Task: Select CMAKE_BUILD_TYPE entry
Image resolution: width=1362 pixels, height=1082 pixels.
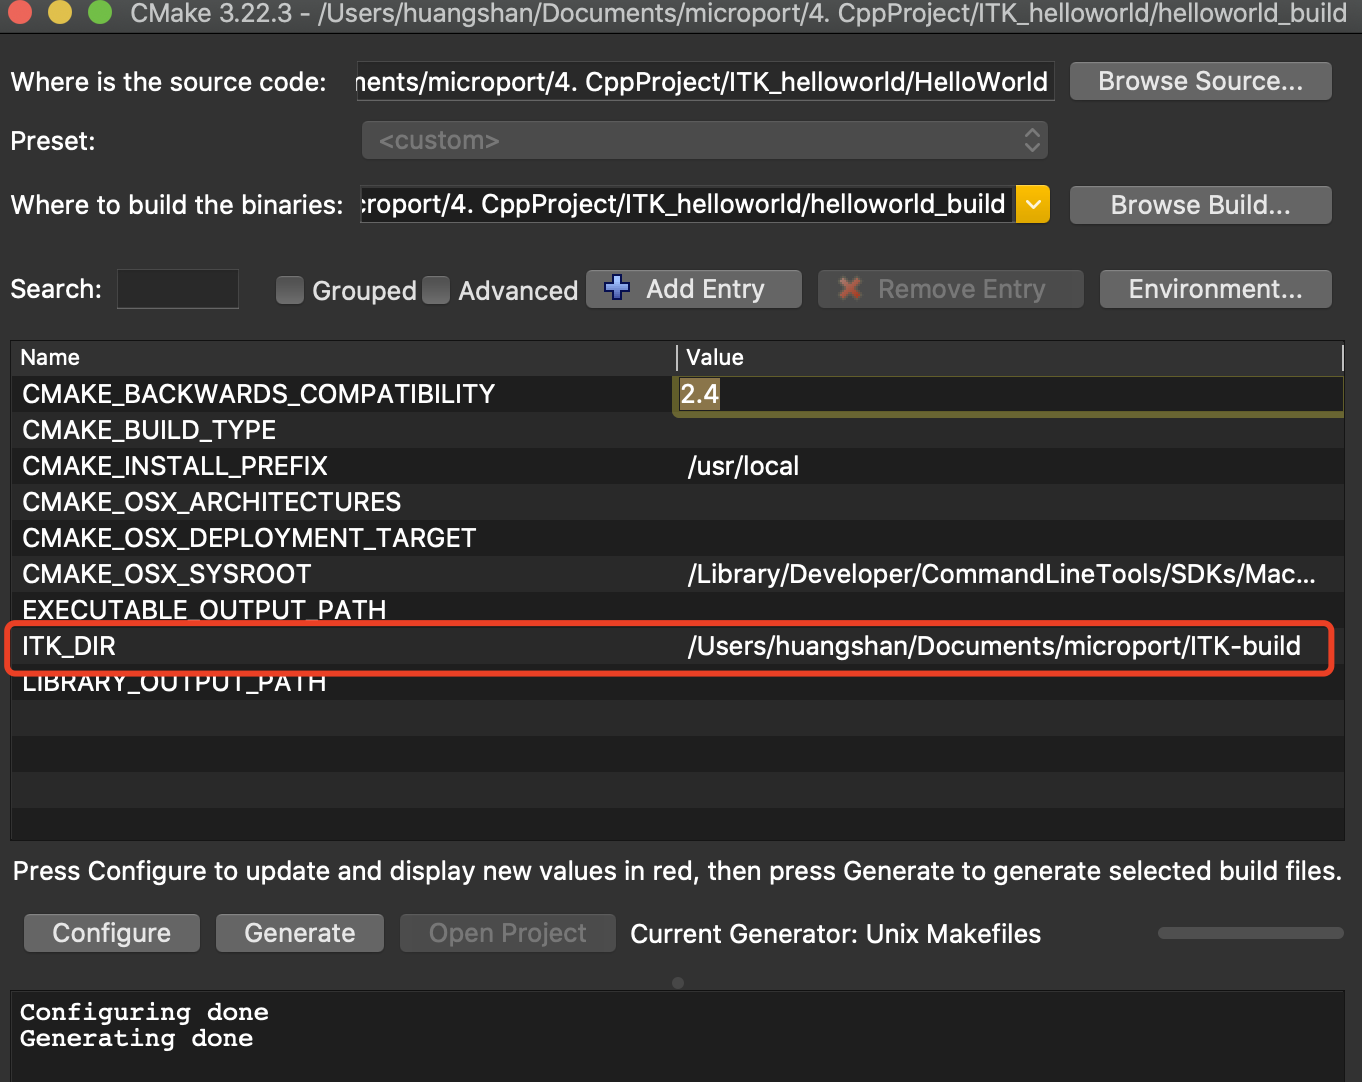Action: (x=149, y=430)
